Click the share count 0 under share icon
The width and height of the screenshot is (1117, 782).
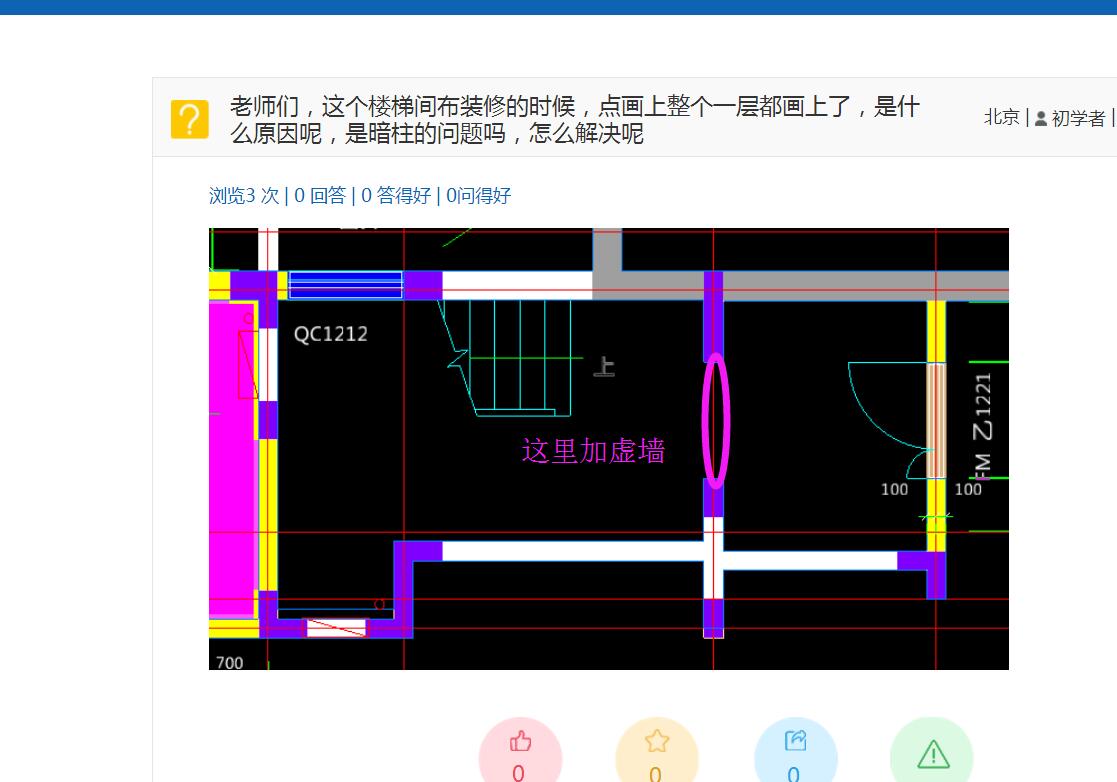[x=794, y=773]
